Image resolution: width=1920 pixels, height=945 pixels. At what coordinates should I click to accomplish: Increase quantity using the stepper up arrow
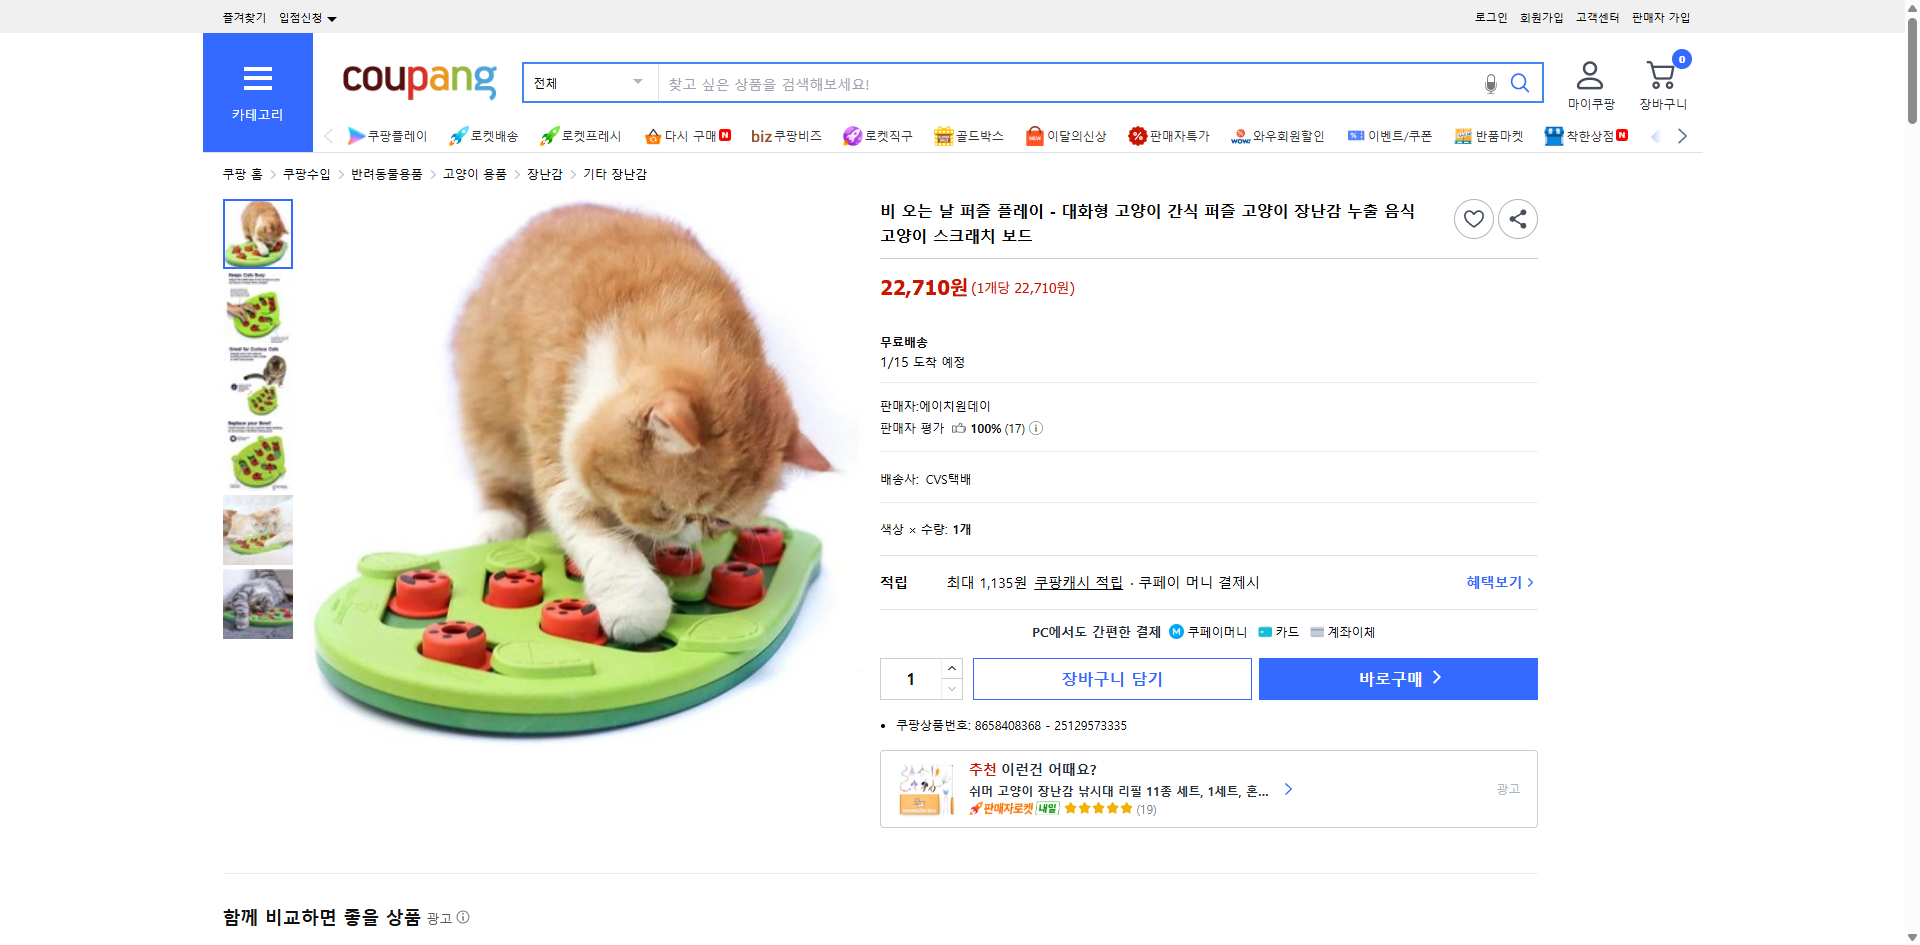tap(951, 668)
